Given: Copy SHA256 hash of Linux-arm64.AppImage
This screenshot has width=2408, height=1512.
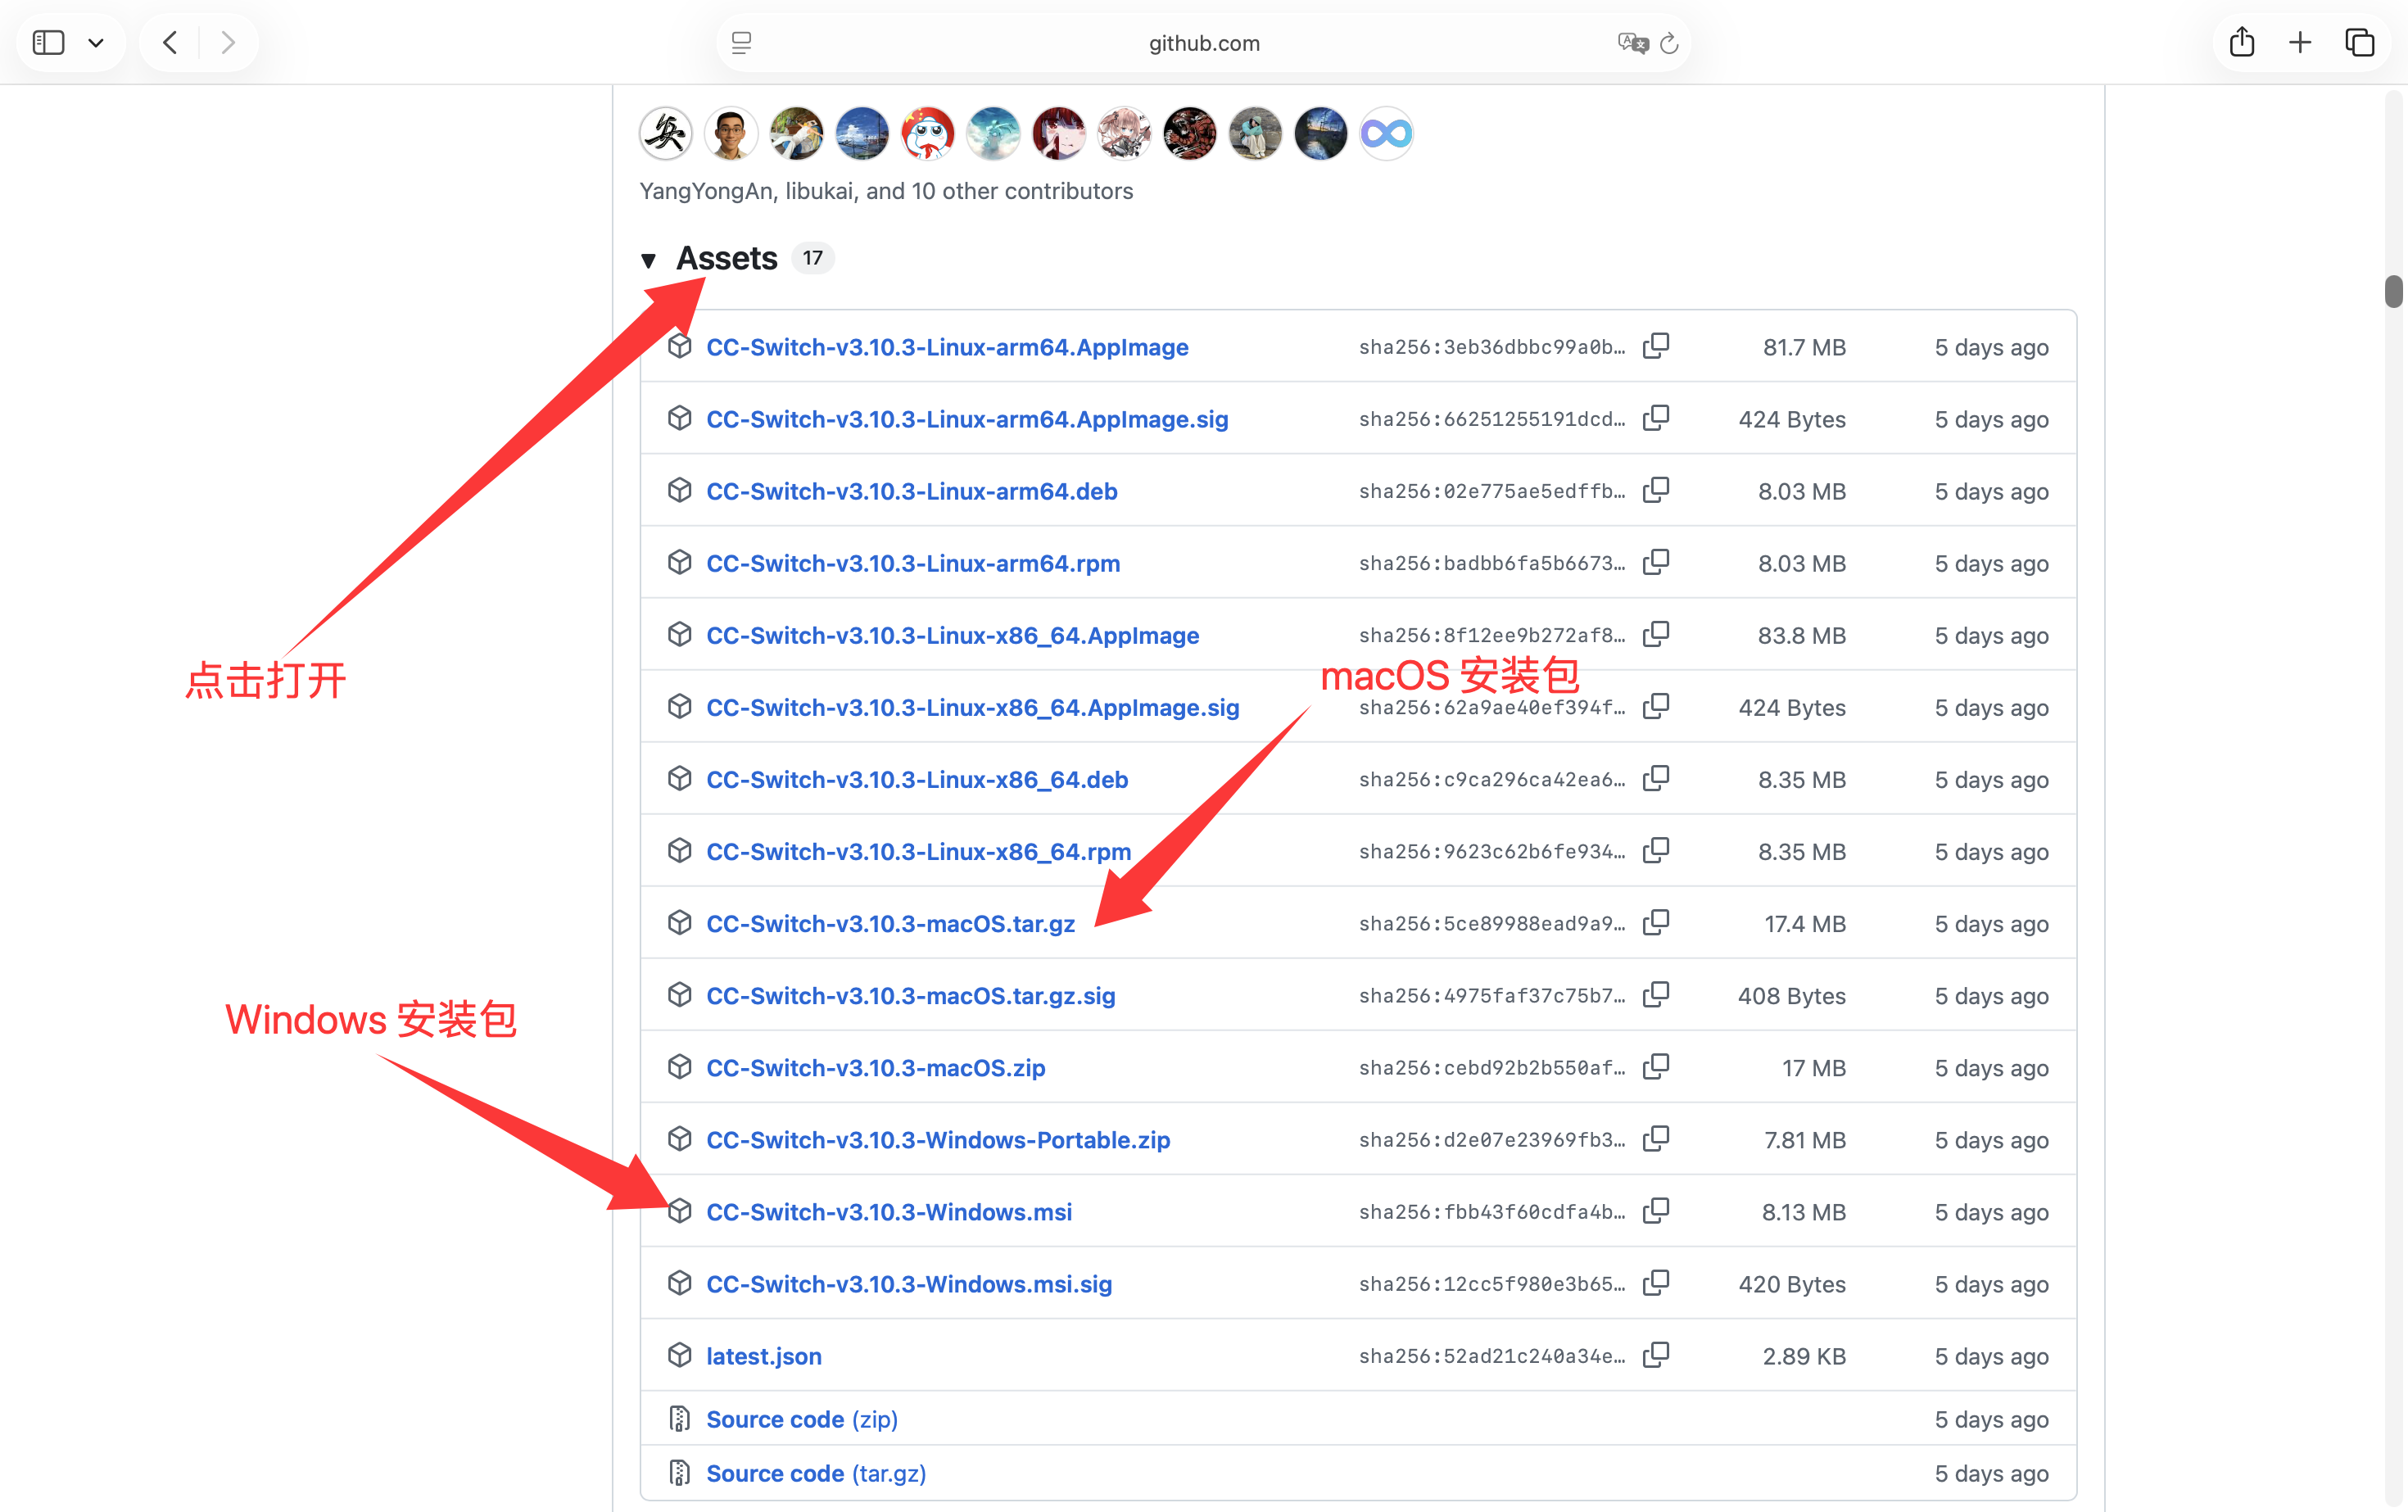Looking at the screenshot, I should tap(1656, 346).
